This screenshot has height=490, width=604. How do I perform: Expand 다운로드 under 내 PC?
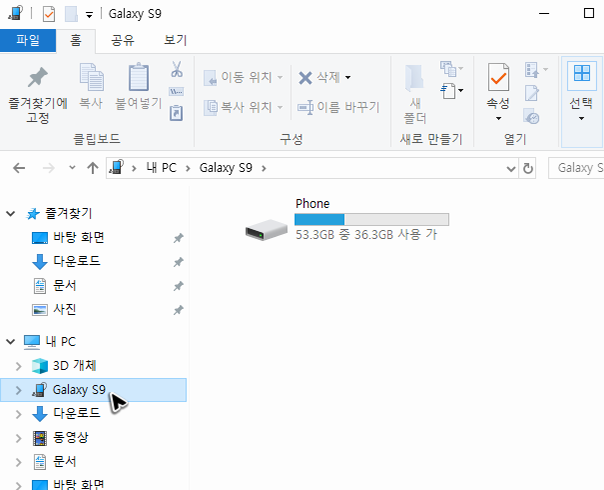pyautogui.click(x=18, y=414)
